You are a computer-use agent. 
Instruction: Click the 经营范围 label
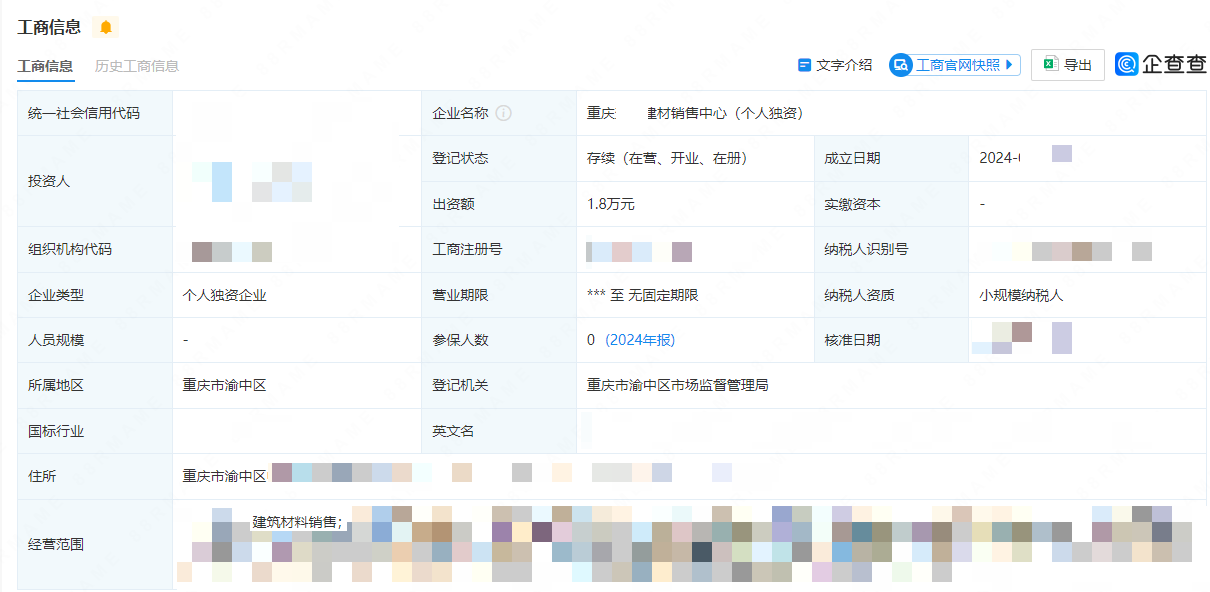tap(56, 545)
